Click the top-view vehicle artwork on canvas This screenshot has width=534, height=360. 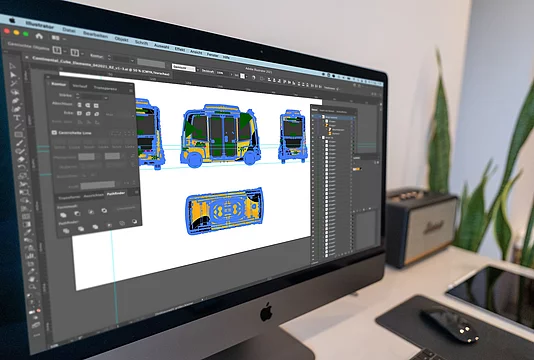pyautogui.click(x=224, y=211)
